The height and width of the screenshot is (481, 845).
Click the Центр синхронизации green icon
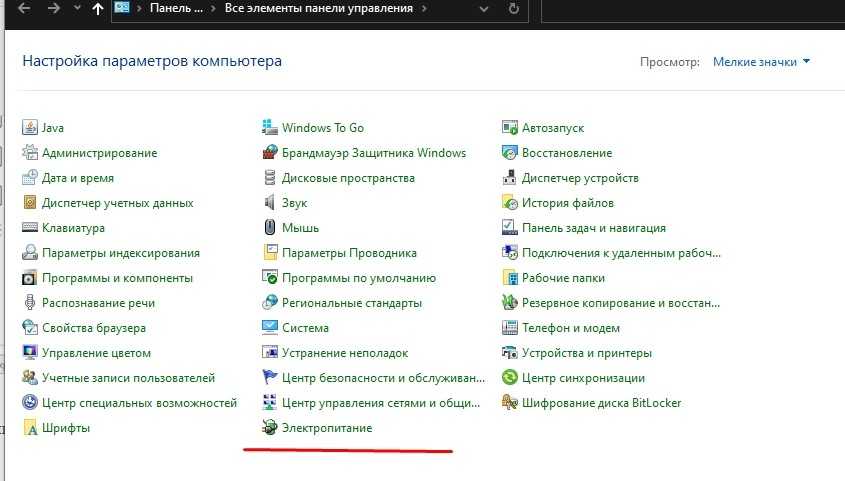coord(509,378)
